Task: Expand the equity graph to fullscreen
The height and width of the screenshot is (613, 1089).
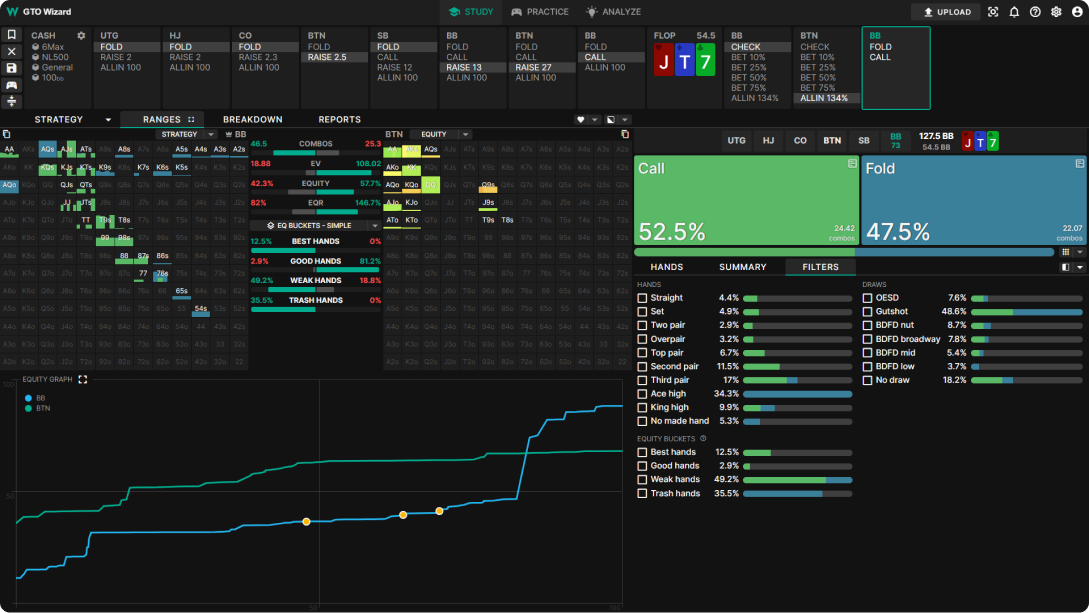Action: click(x=83, y=380)
